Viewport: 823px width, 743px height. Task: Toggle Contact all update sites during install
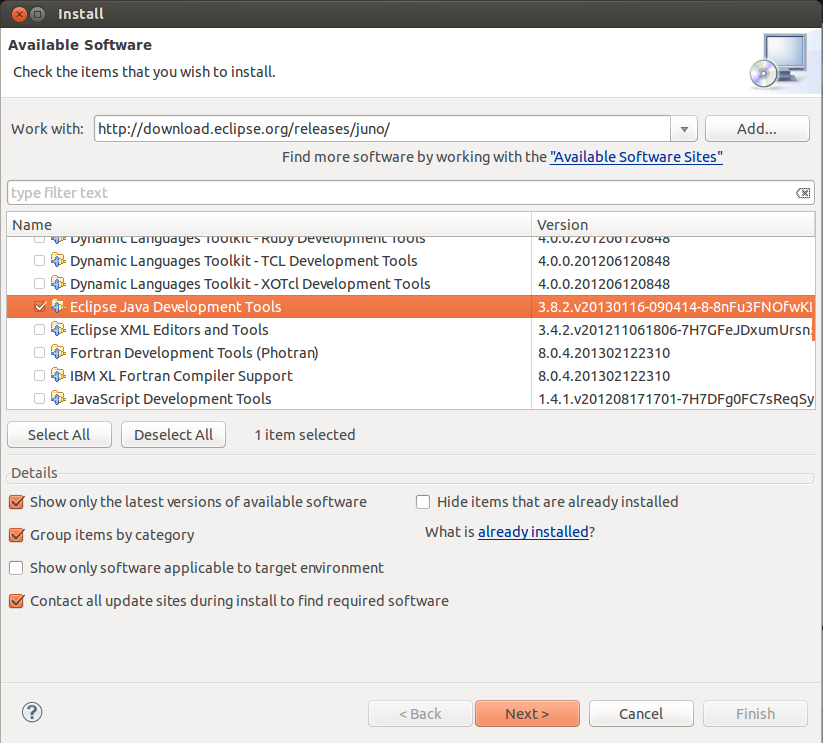tap(16, 601)
